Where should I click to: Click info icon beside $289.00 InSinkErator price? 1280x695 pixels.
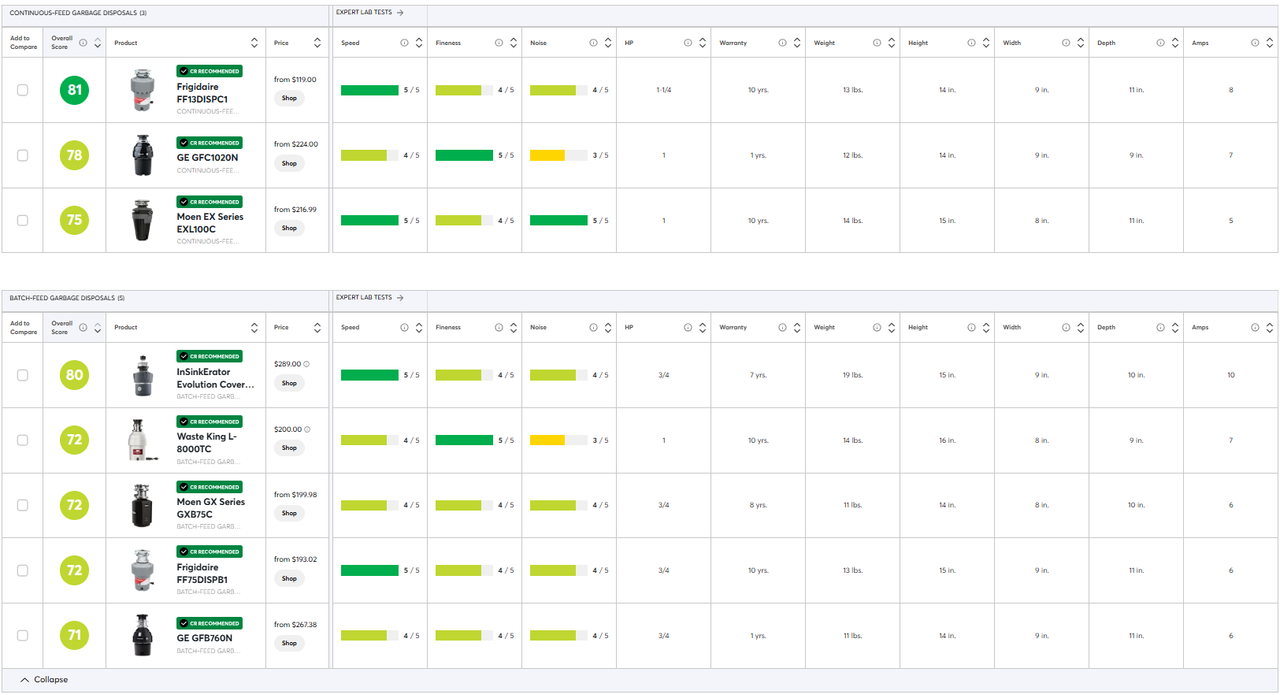point(307,364)
